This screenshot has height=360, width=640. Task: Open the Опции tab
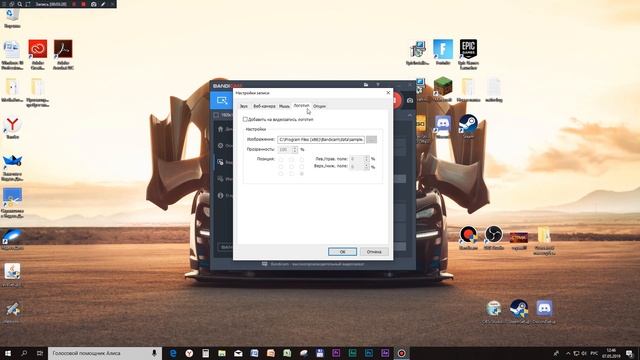coord(319,106)
